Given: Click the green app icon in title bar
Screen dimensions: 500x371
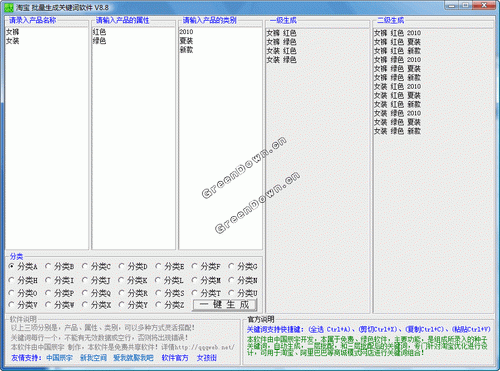Looking at the screenshot, I should coord(9,7).
